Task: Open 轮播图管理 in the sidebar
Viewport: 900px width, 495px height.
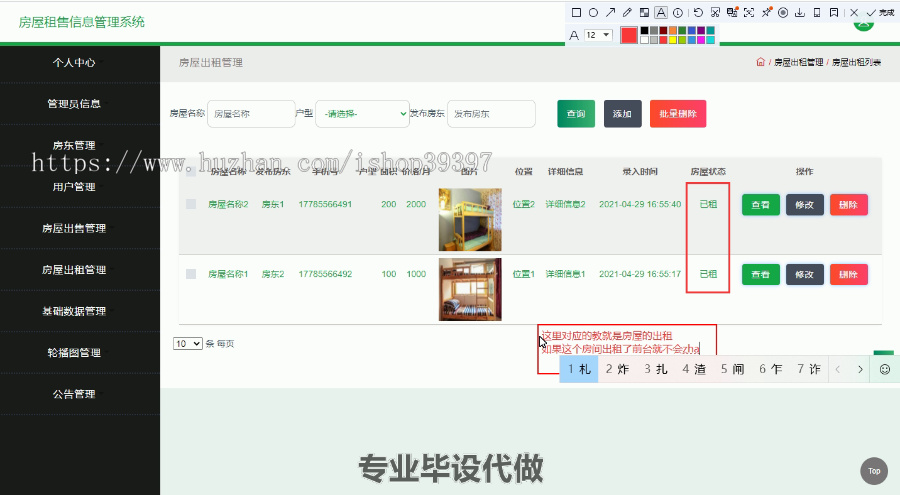Action: (x=74, y=353)
